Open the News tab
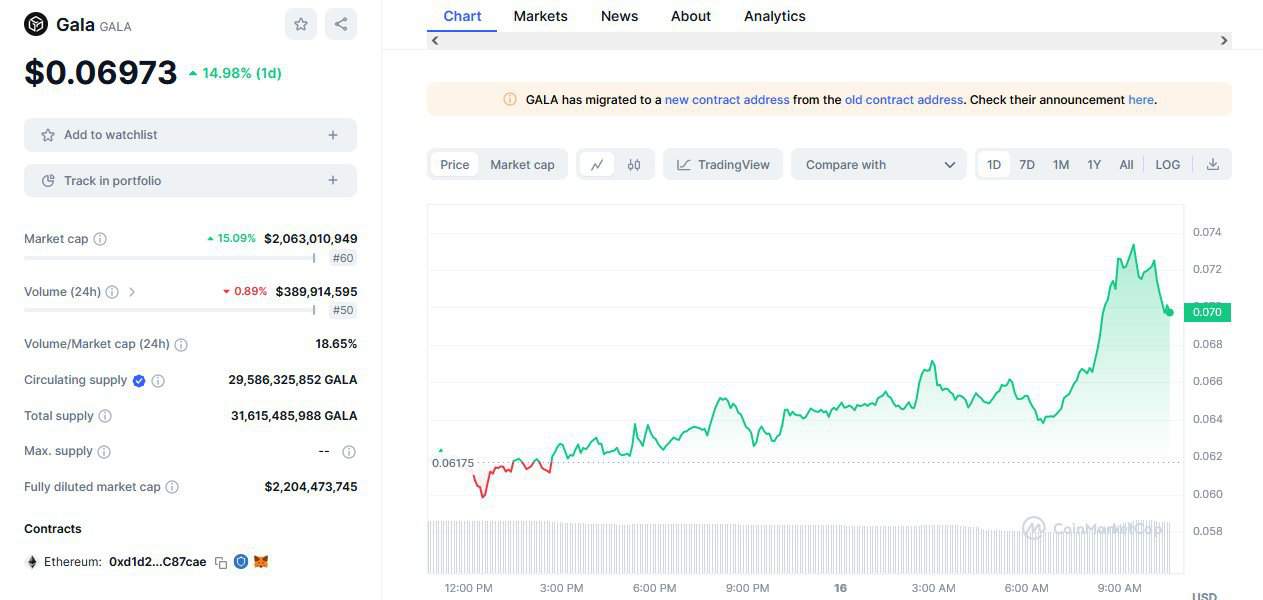The height and width of the screenshot is (600, 1263). [619, 16]
